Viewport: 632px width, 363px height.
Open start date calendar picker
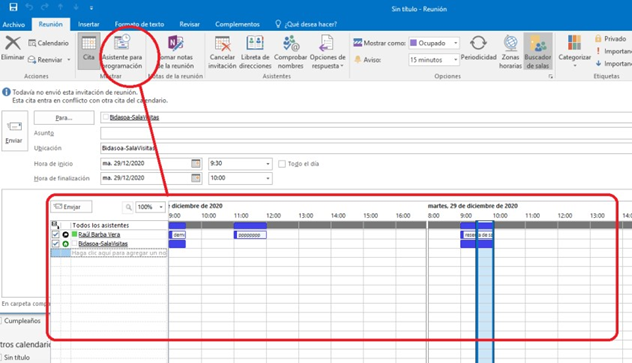195,163
